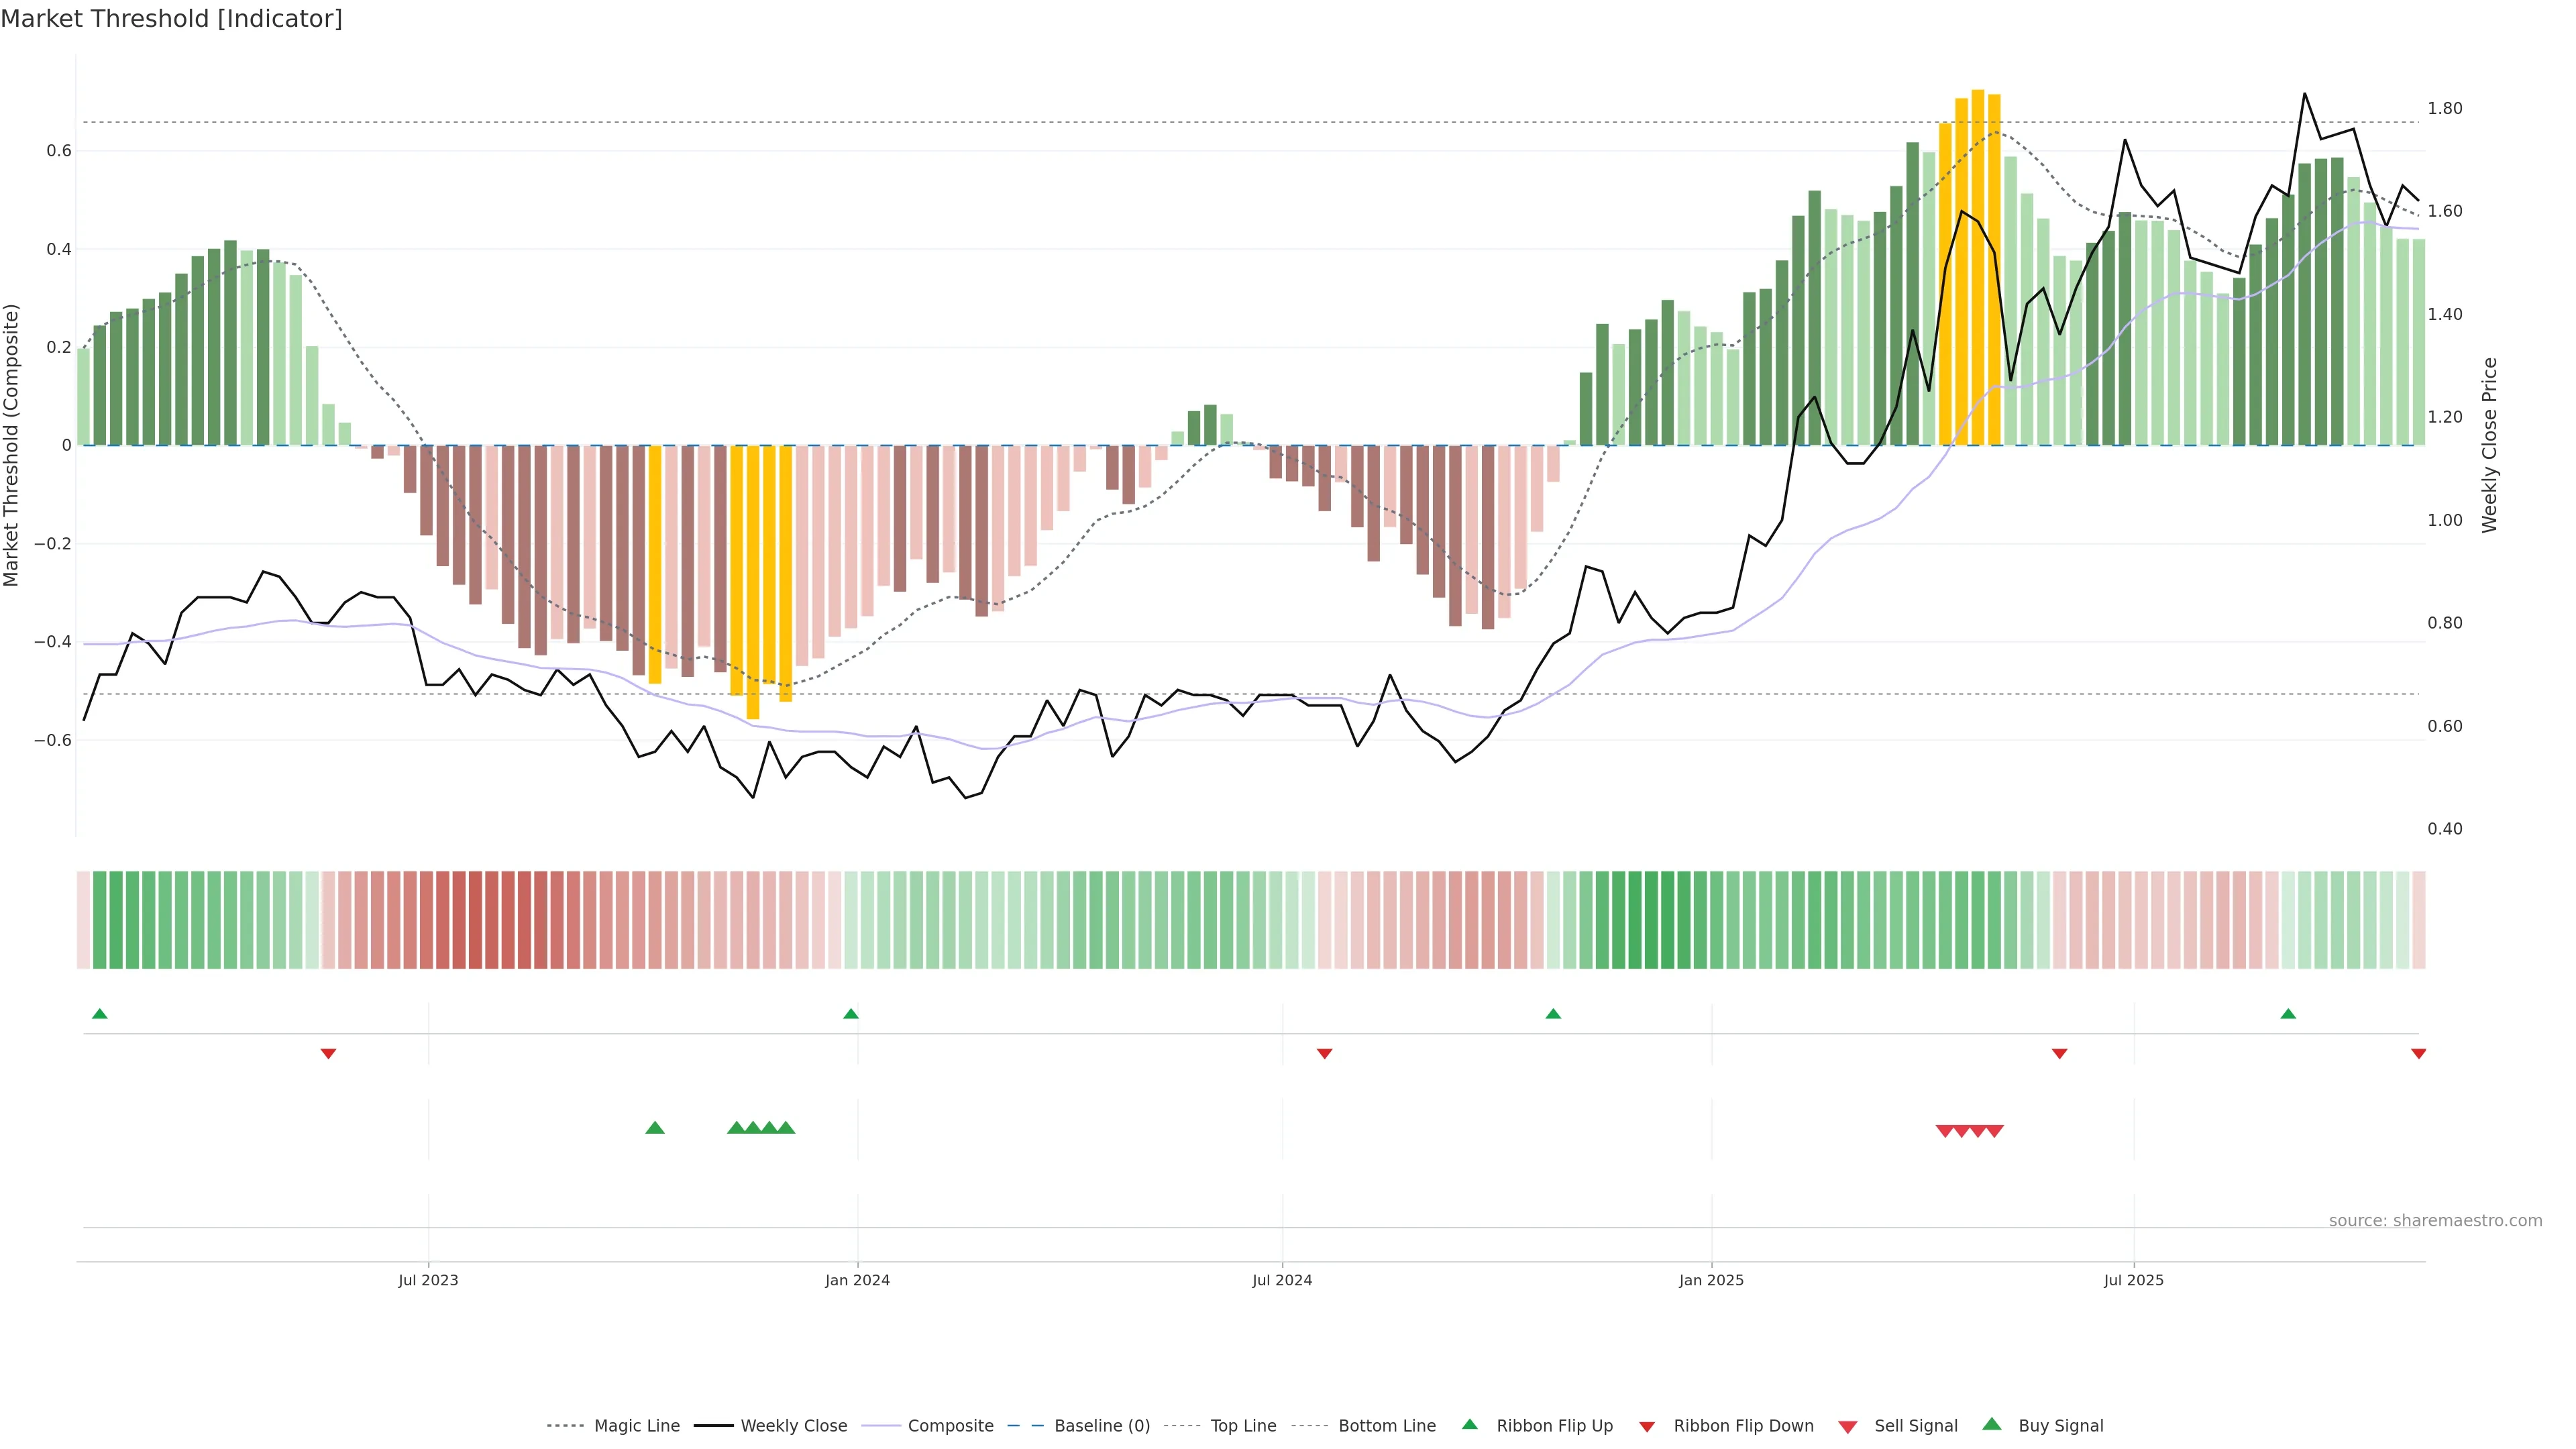Click the Buy Signal legend marker

pos(1991,1424)
